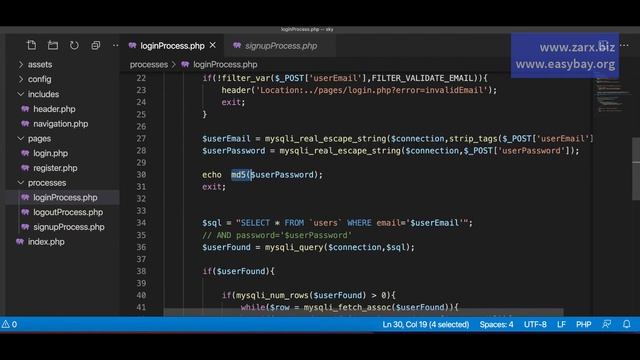The image size is (640, 360).
Task: Collapse the pages folder
Action: pos(39,139)
